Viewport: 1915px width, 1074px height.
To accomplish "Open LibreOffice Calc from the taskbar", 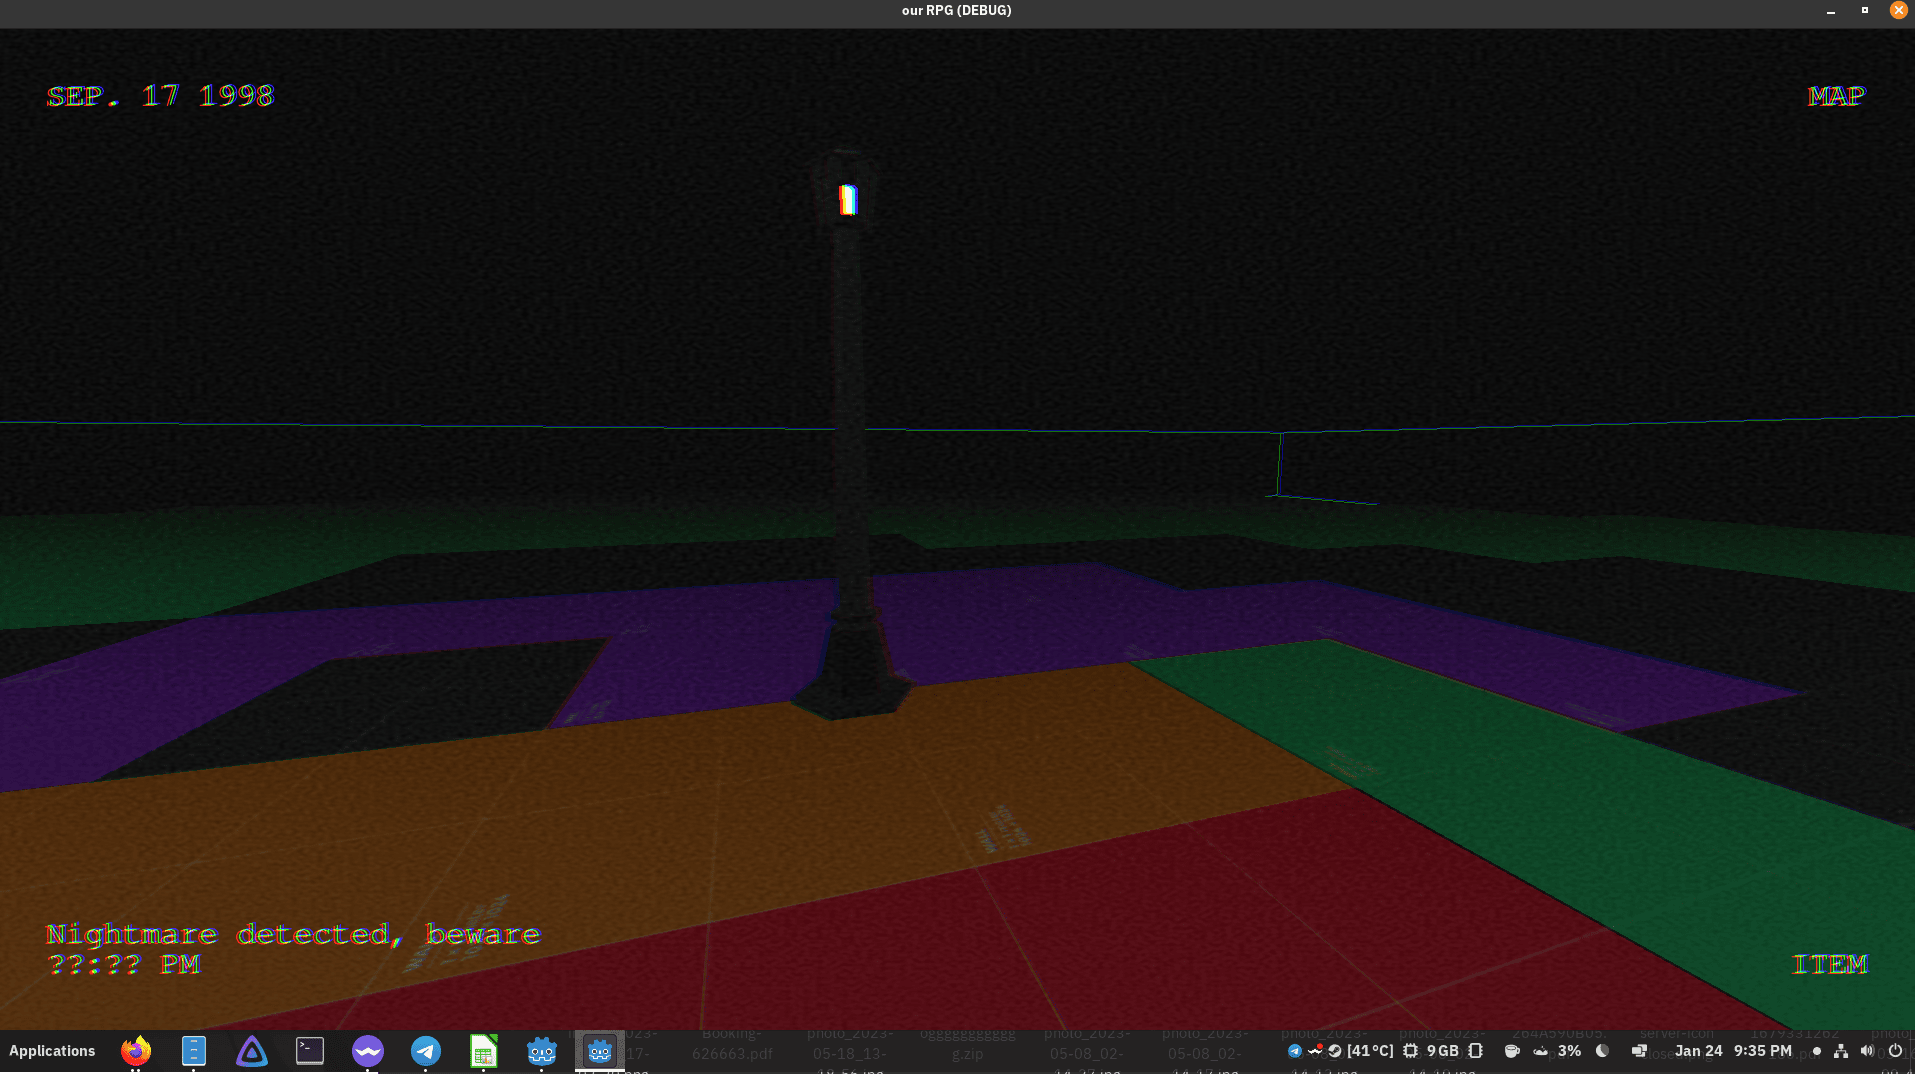I will click(x=484, y=1051).
